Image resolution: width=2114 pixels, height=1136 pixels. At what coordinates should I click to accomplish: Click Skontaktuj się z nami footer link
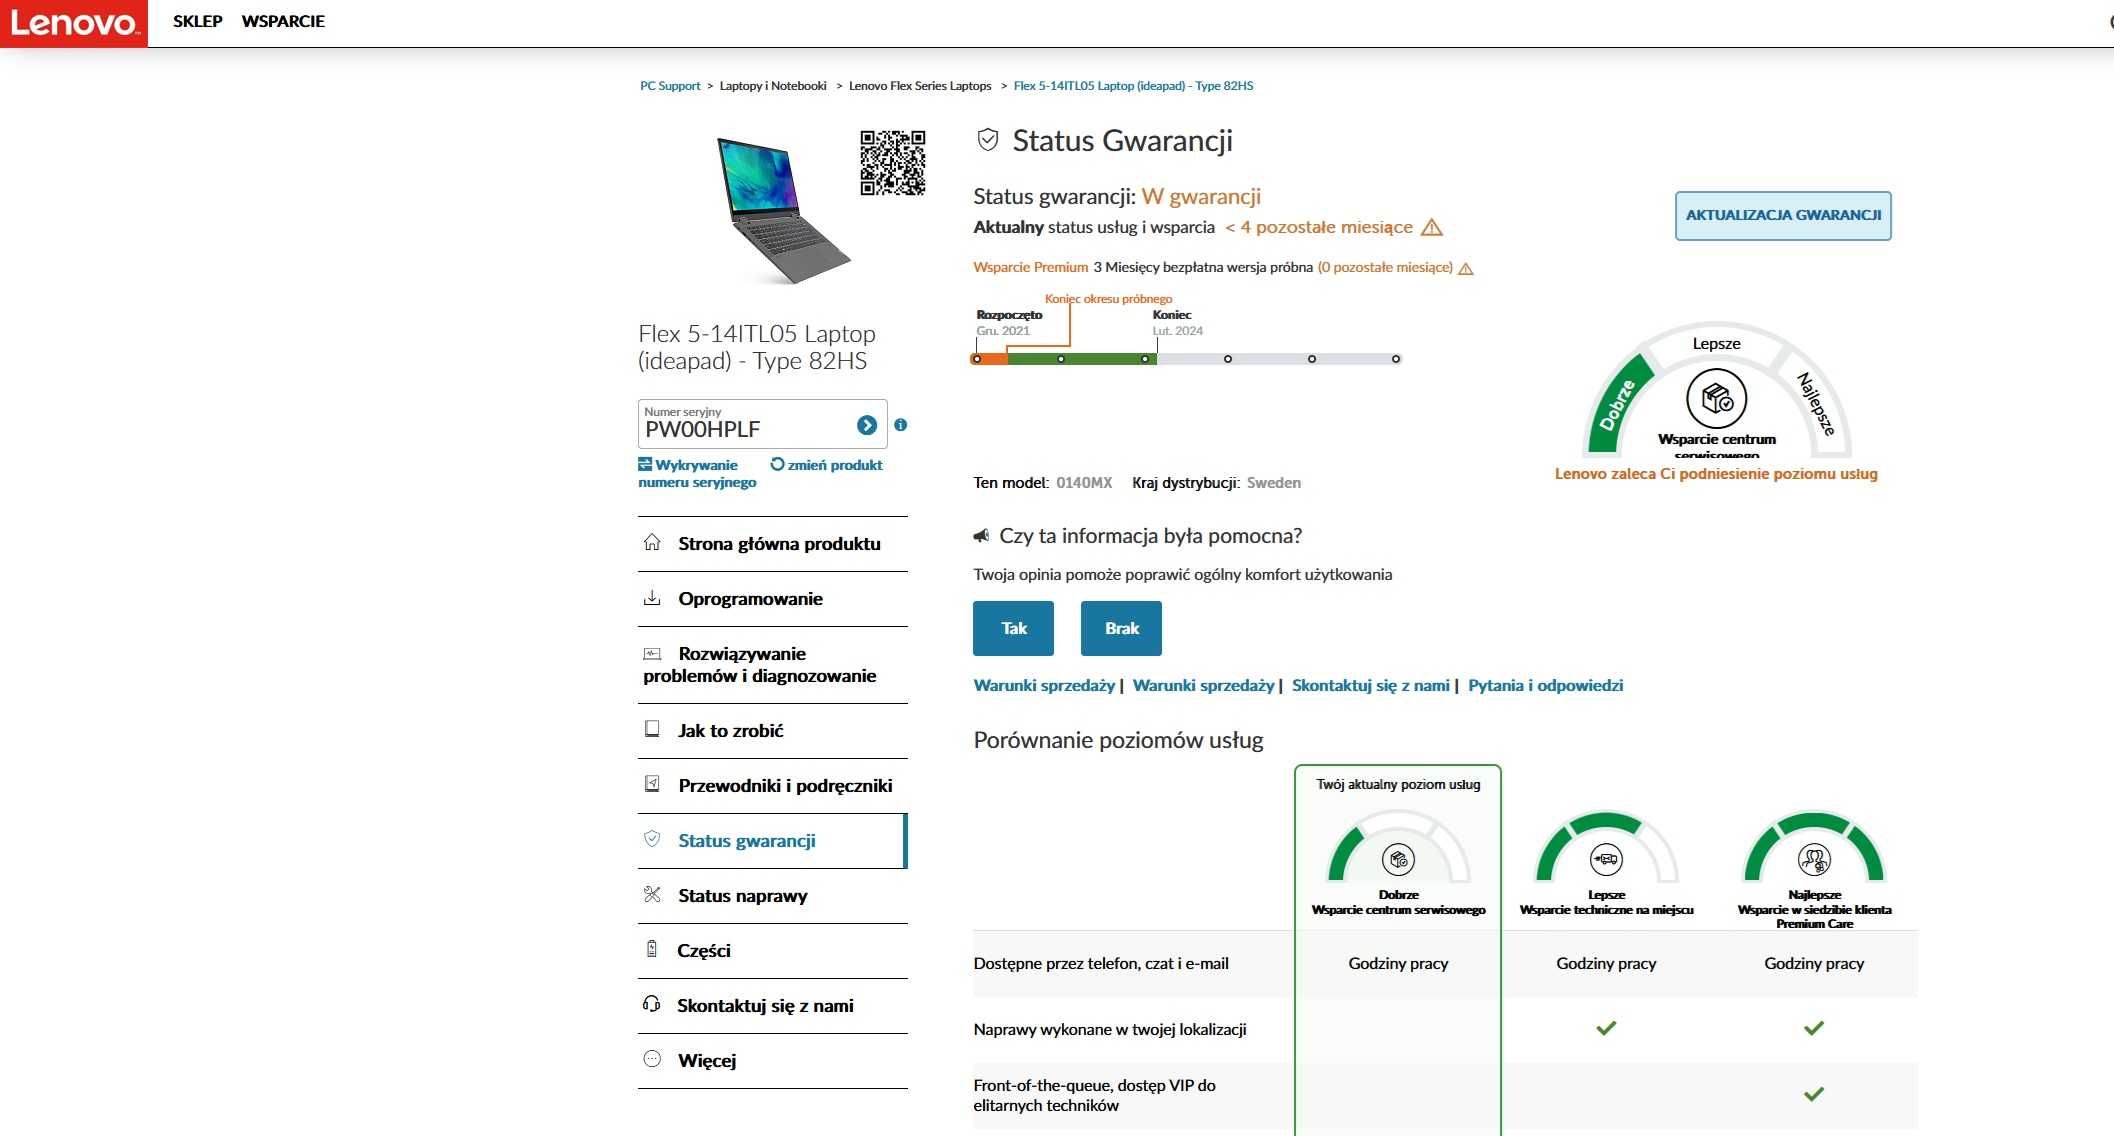[x=1370, y=685]
